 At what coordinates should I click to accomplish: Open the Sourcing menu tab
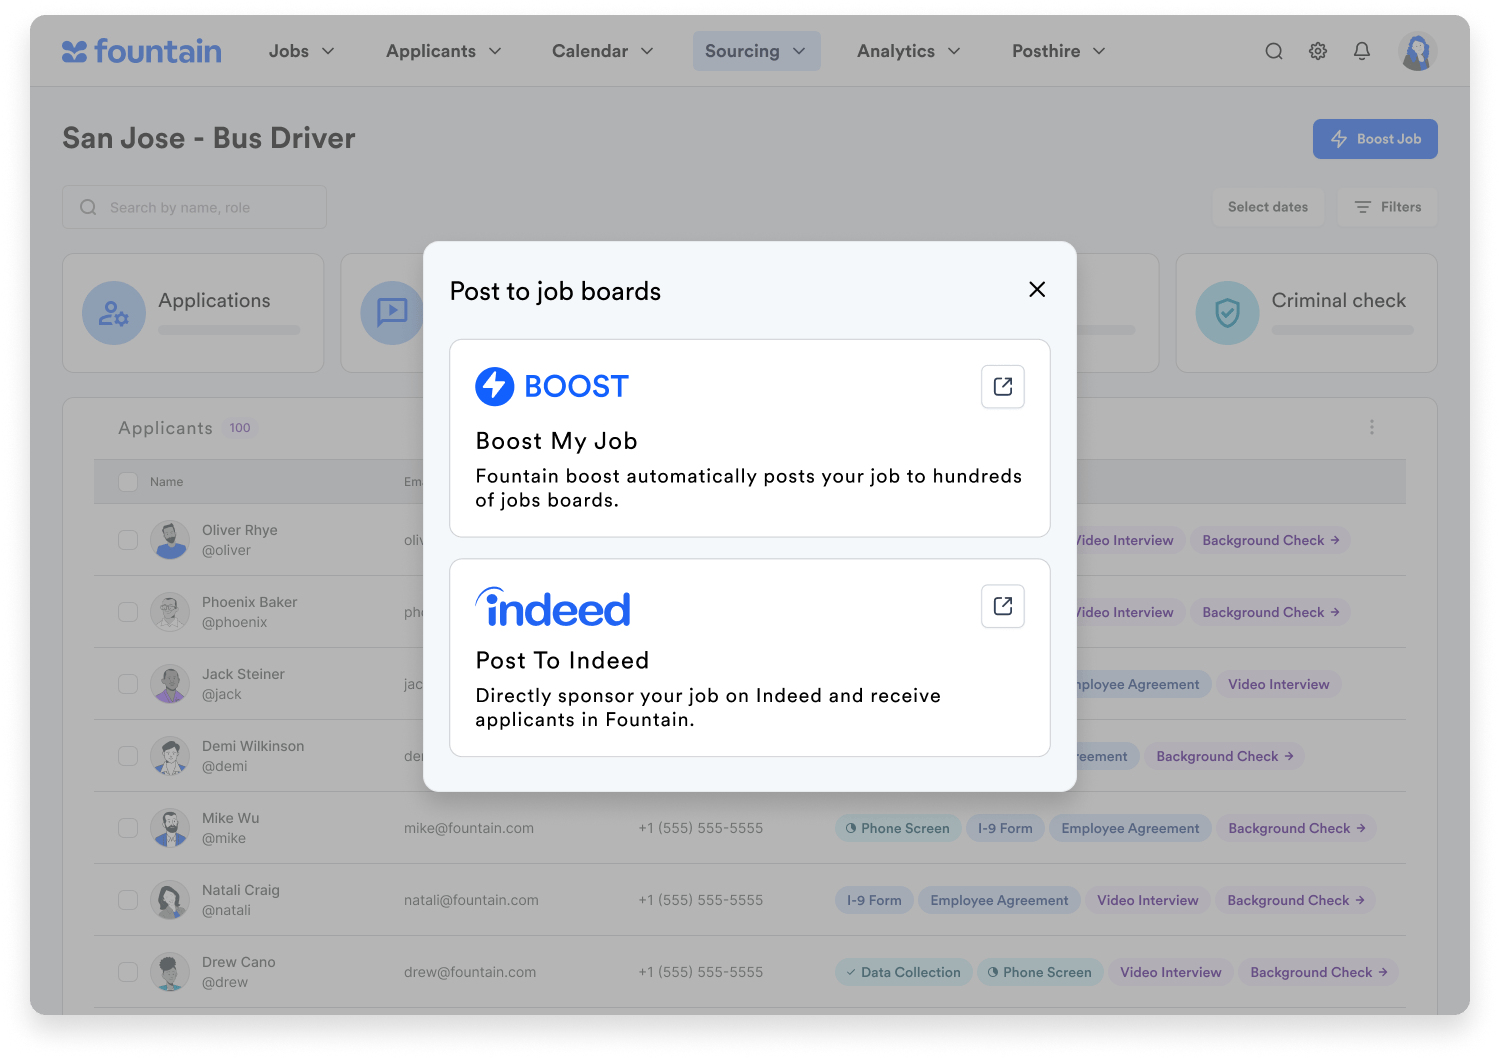coord(756,51)
